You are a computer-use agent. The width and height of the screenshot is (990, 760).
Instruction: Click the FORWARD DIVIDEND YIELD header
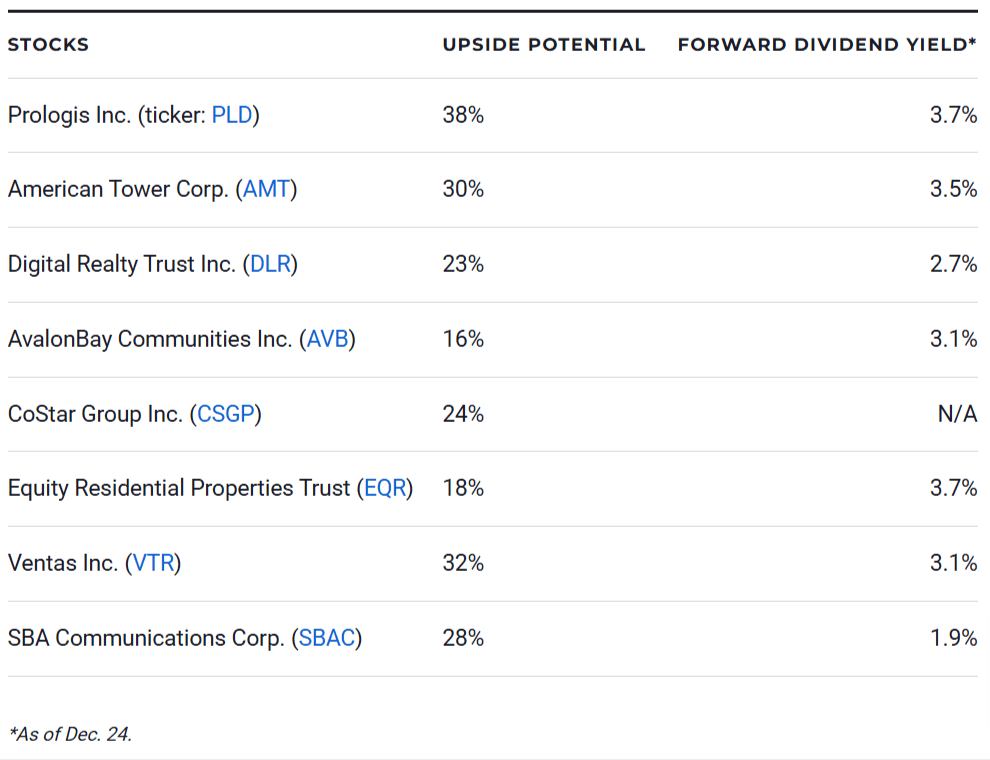click(826, 45)
